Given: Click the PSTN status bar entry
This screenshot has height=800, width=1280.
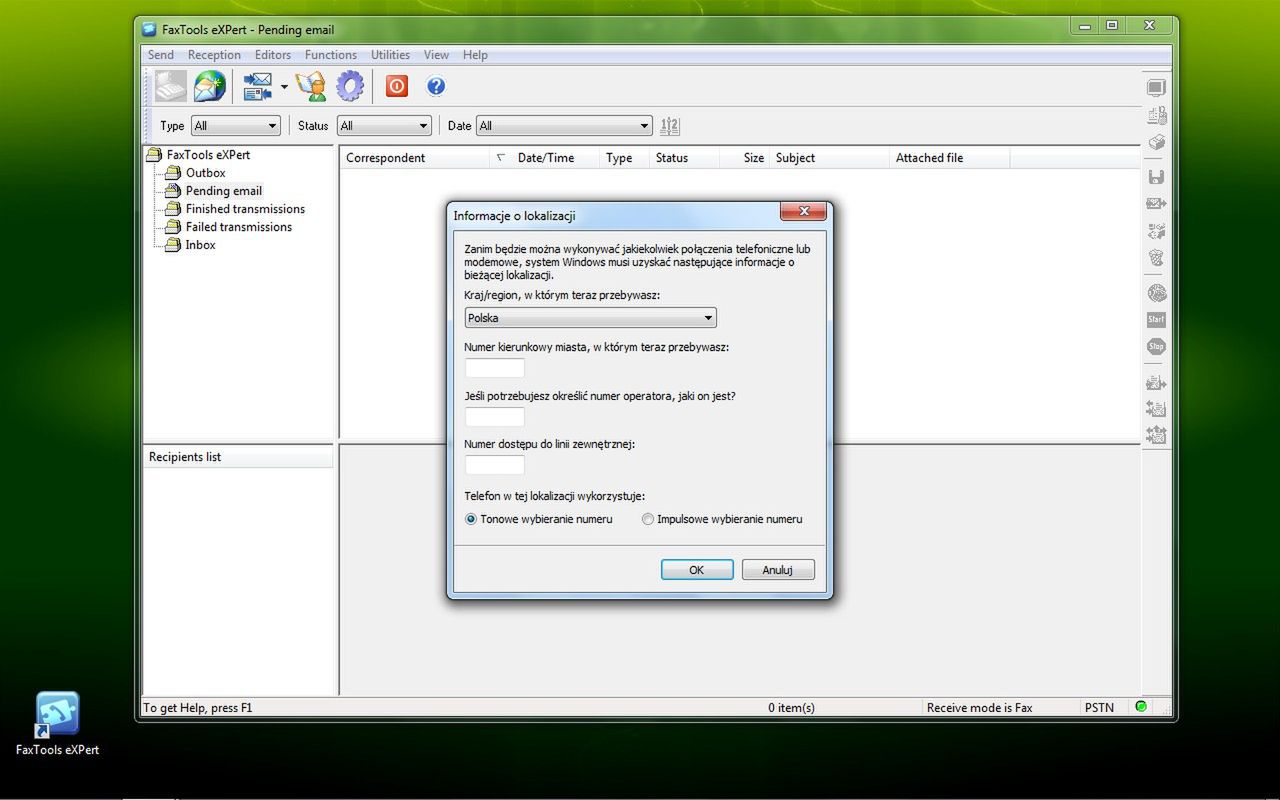Looking at the screenshot, I should [x=1099, y=707].
